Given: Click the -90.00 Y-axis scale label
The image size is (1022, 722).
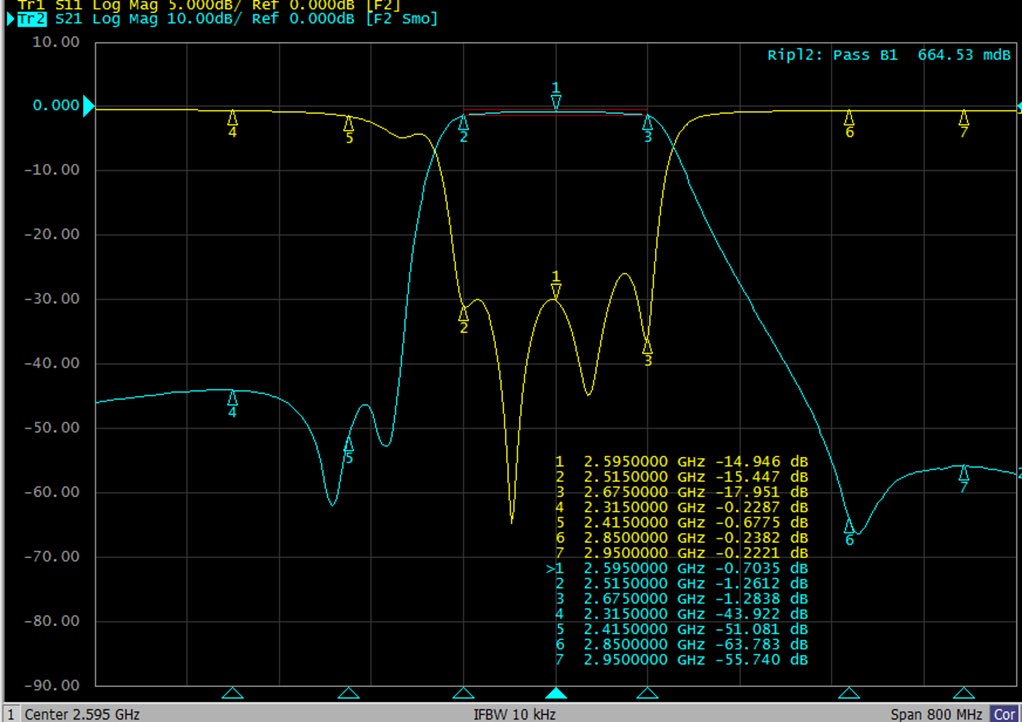Looking at the screenshot, I should click(x=55, y=686).
